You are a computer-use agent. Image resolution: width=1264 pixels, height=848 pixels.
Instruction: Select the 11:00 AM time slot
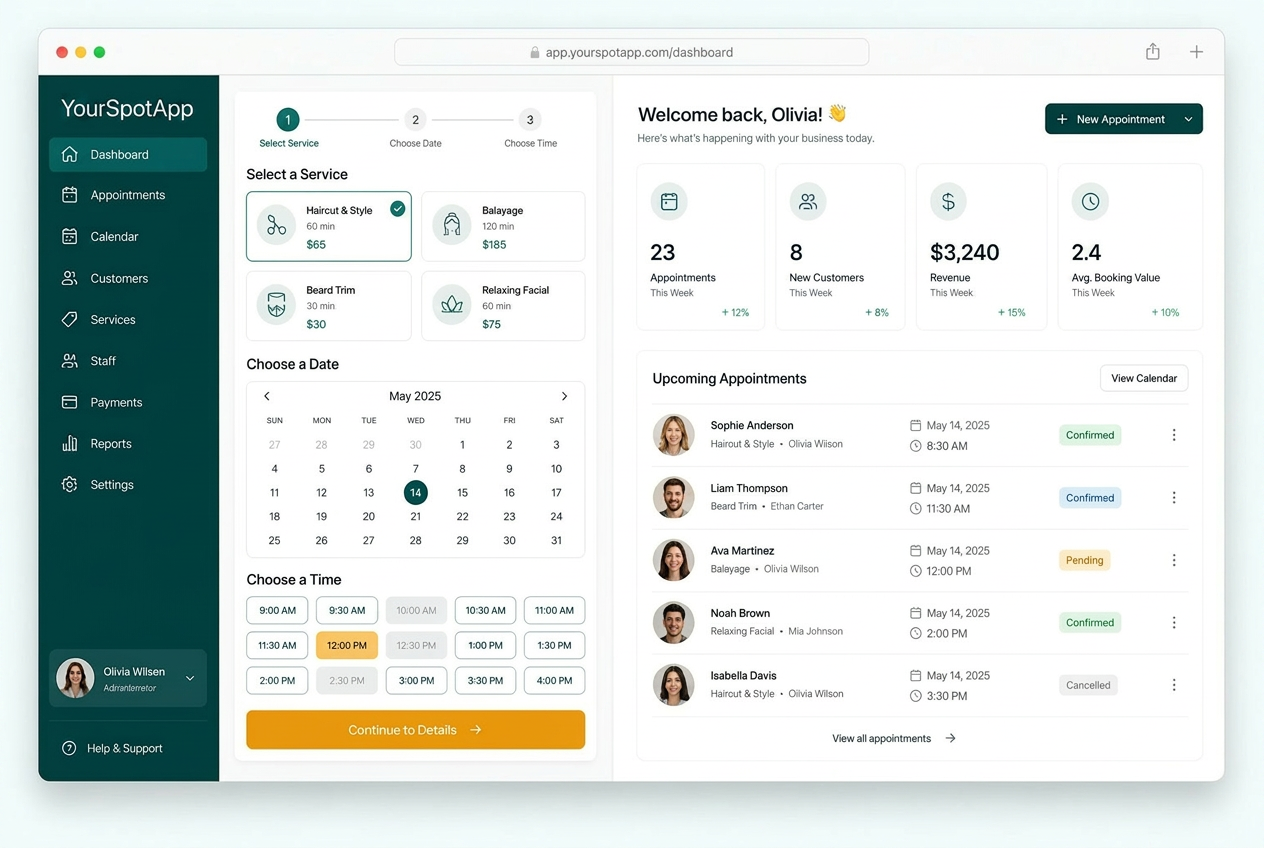(554, 610)
